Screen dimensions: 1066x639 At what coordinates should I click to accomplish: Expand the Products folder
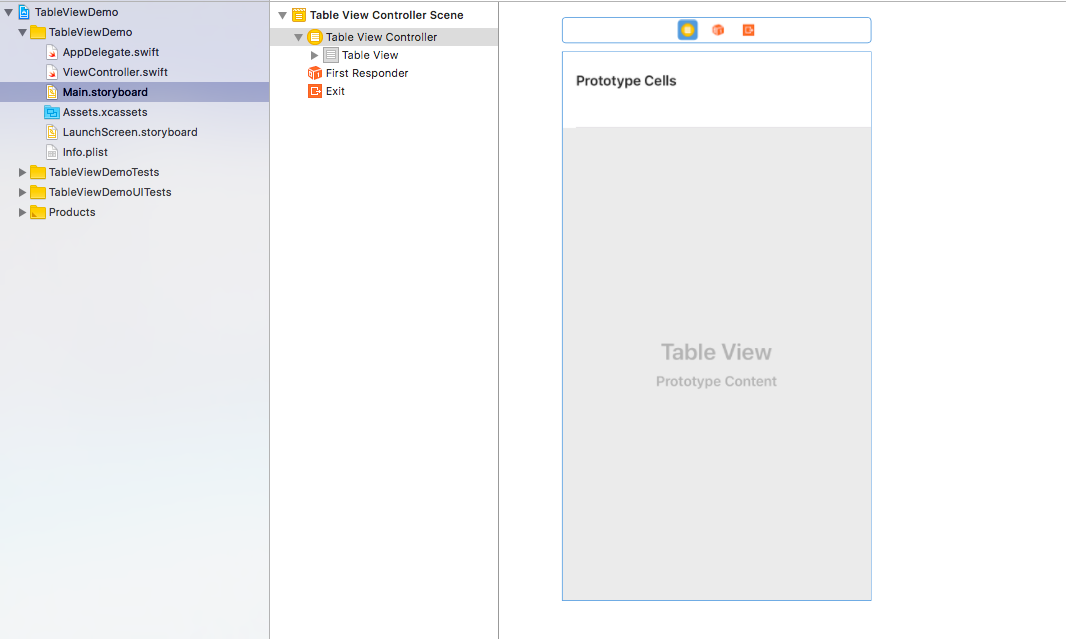[x=23, y=212]
